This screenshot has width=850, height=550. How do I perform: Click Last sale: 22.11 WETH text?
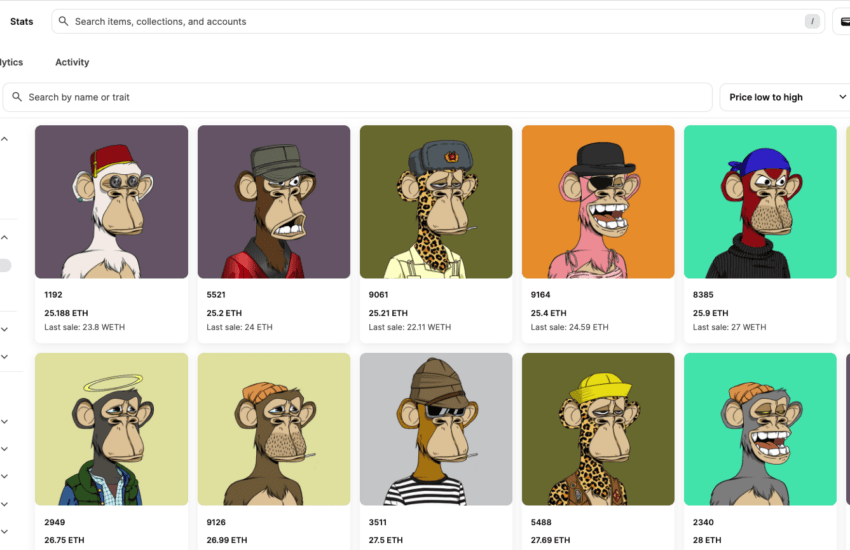410,327
